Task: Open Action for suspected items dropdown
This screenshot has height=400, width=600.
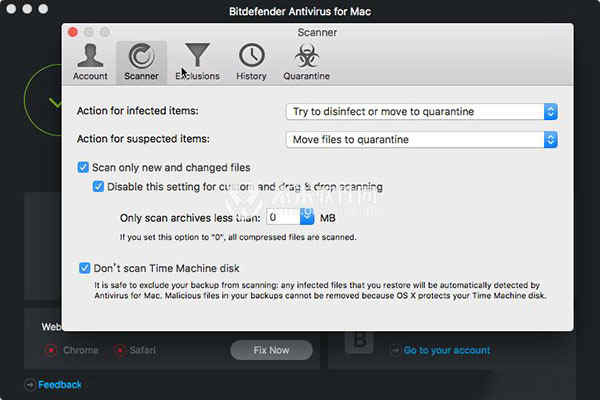Action: [421, 139]
